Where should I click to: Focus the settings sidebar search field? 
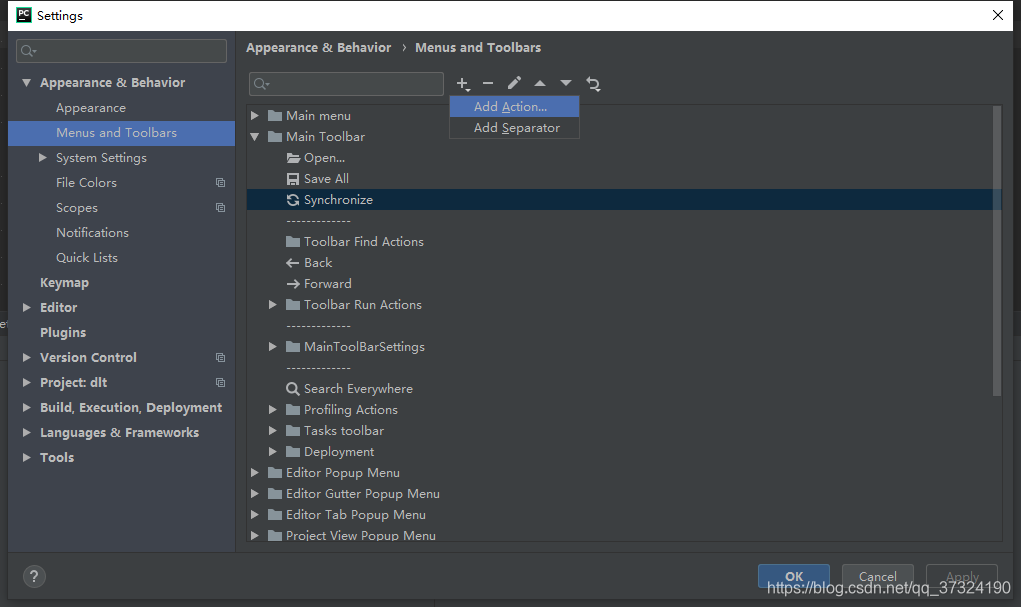pos(122,51)
